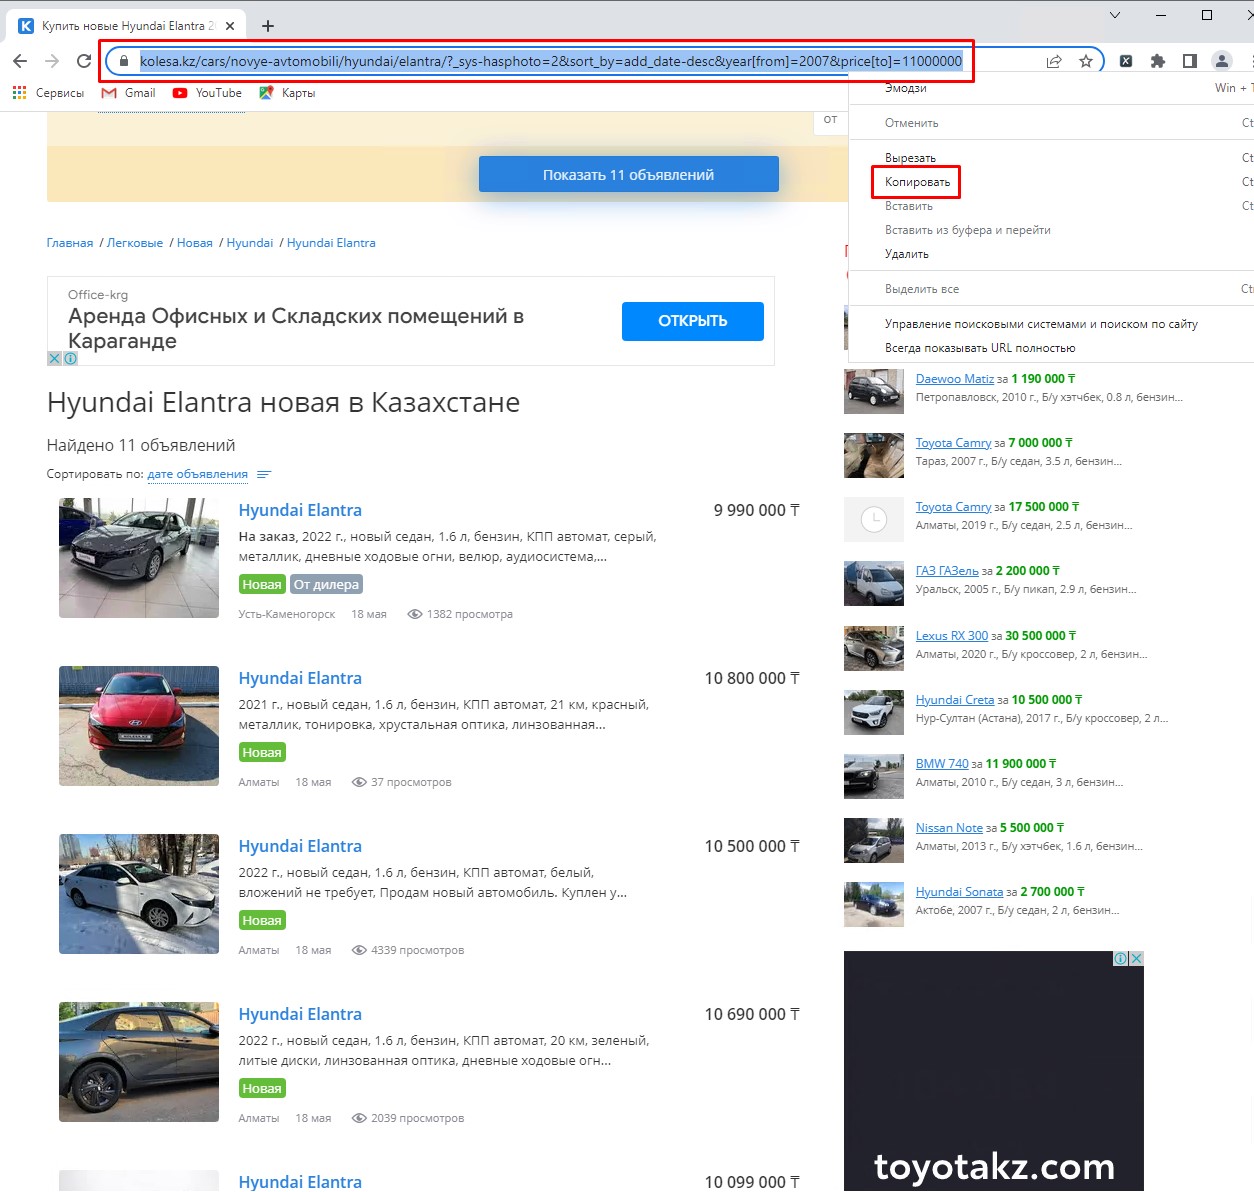The width and height of the screenshot is (1254, 1192).
Task: Click the ОТКРЫТЬ ad button
Action: click(x=692, y=321)
